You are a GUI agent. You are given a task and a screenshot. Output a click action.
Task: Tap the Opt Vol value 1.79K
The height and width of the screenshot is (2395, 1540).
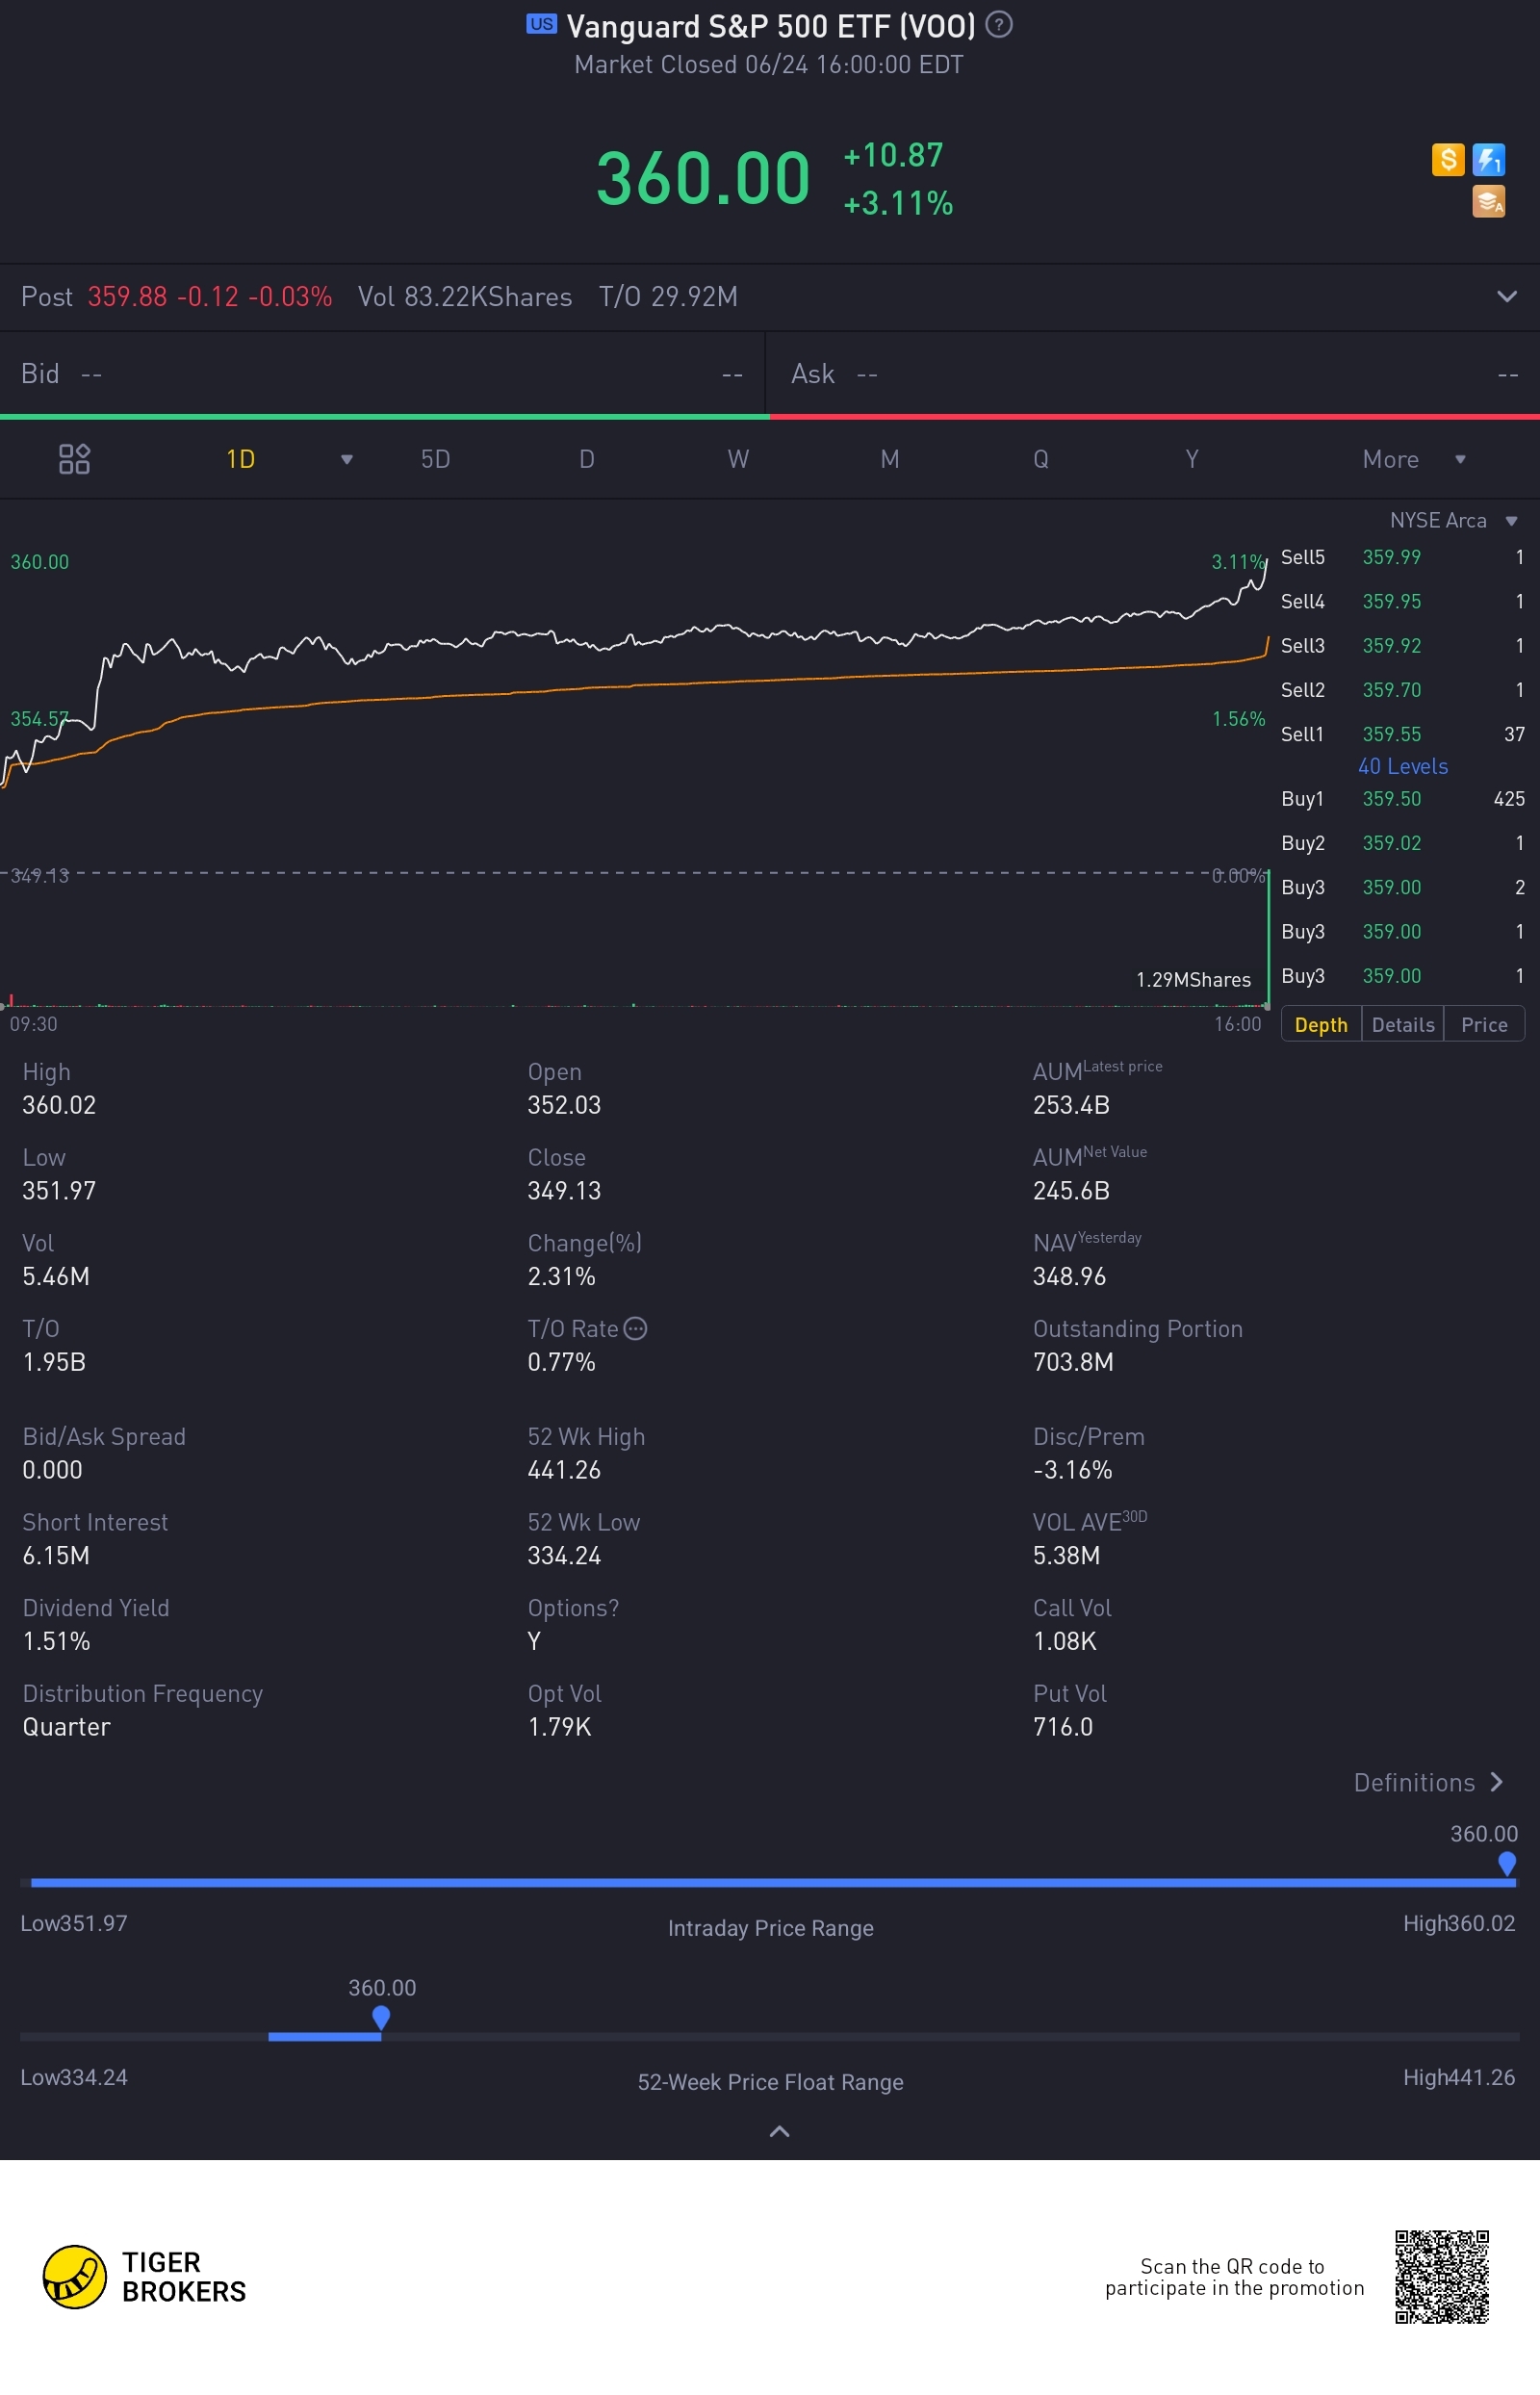click(x=559, y=1727)
